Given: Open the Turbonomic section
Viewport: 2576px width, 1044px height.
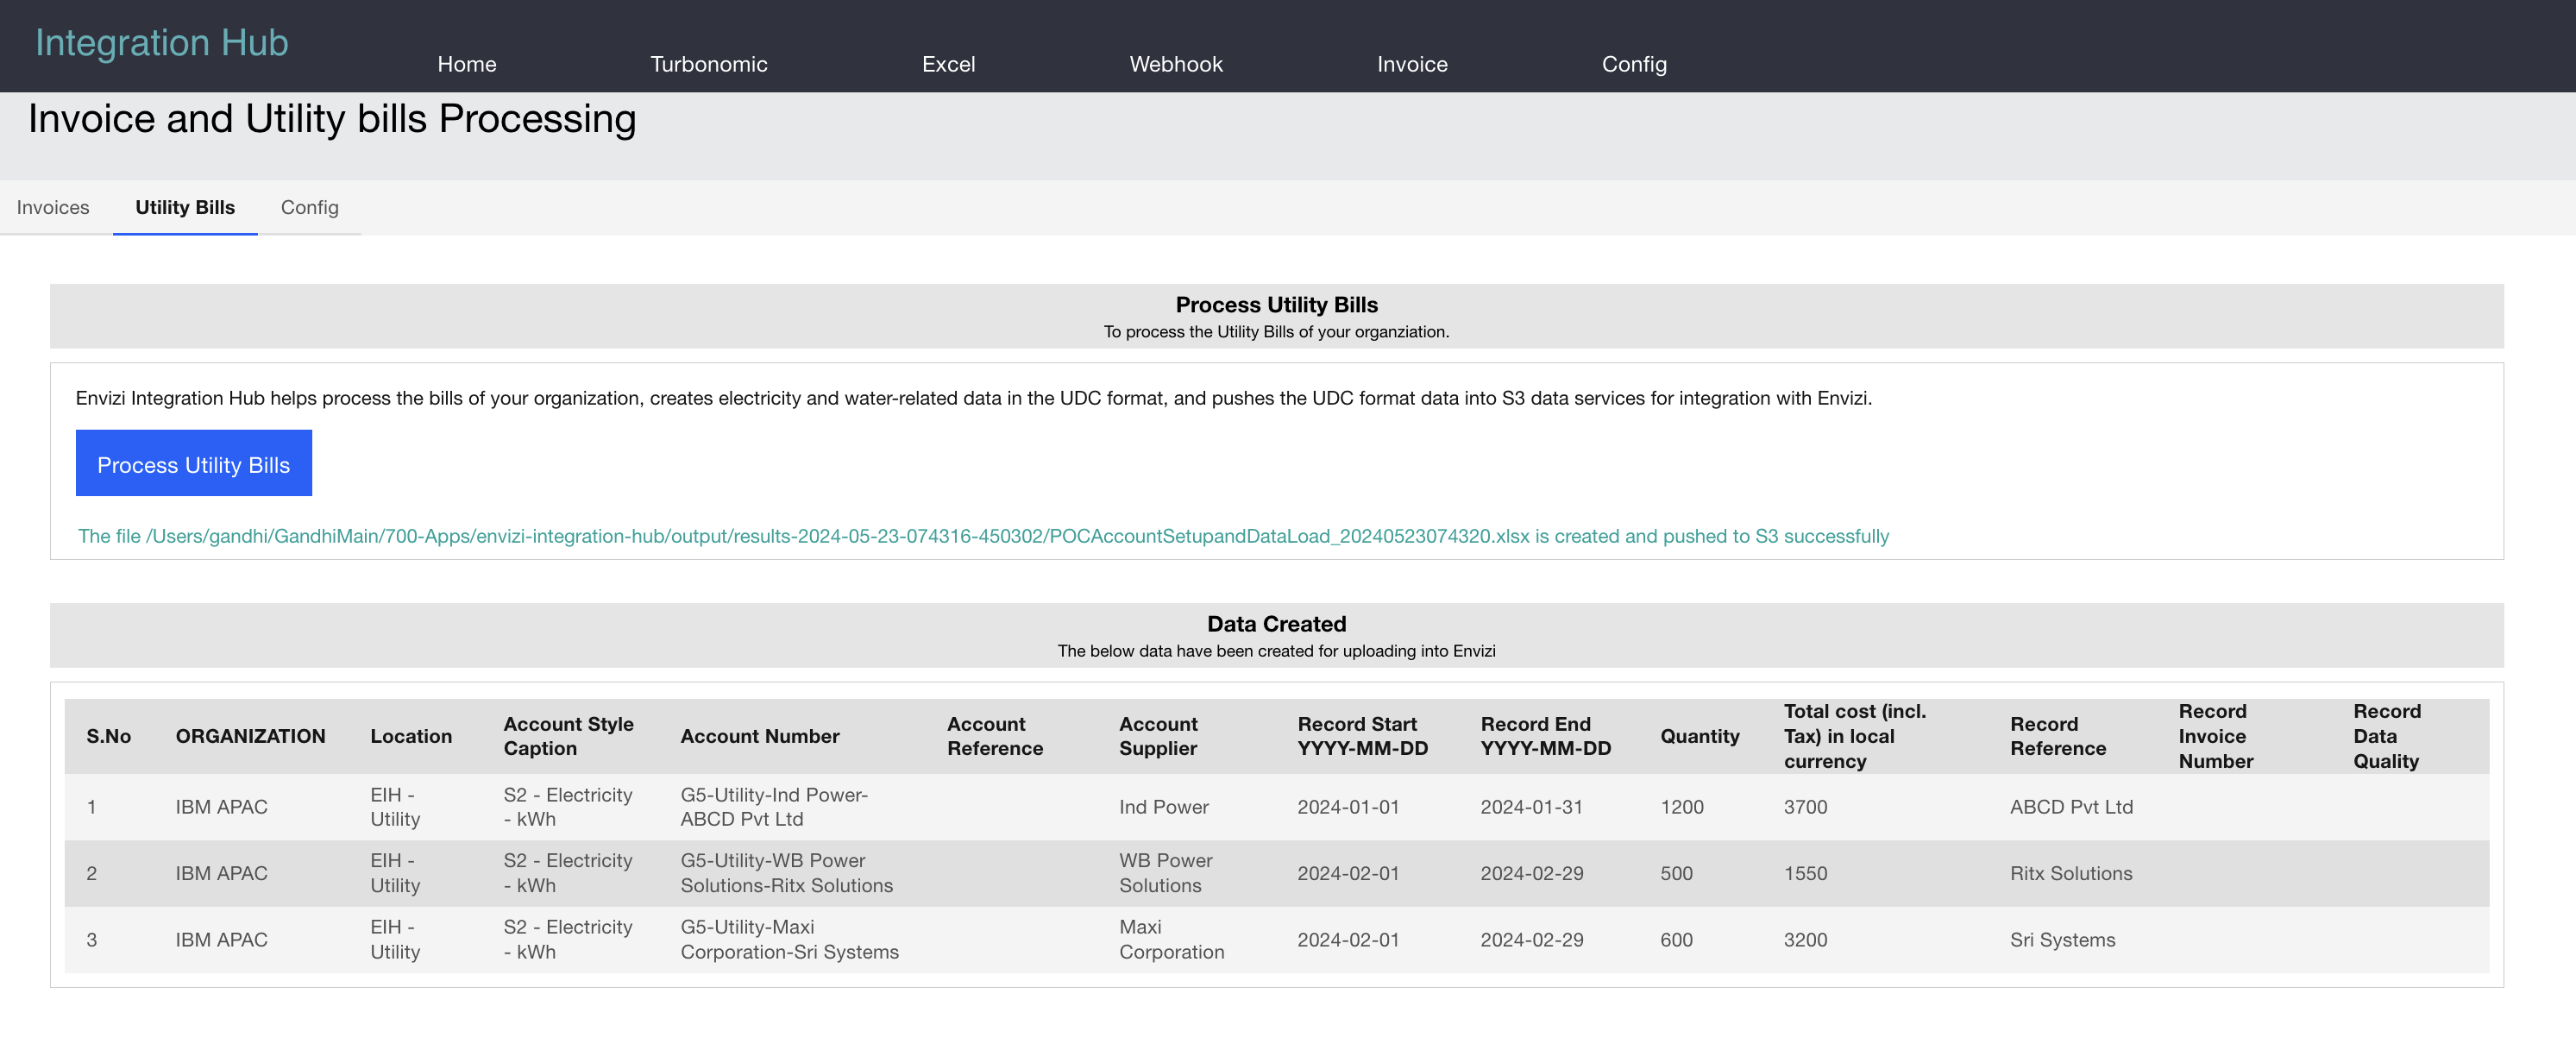Looking at the screenshot, I should [x=709, y=64].
